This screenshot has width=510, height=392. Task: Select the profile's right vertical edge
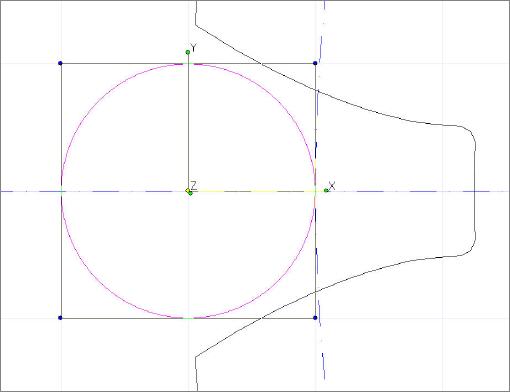coord(475,191)
